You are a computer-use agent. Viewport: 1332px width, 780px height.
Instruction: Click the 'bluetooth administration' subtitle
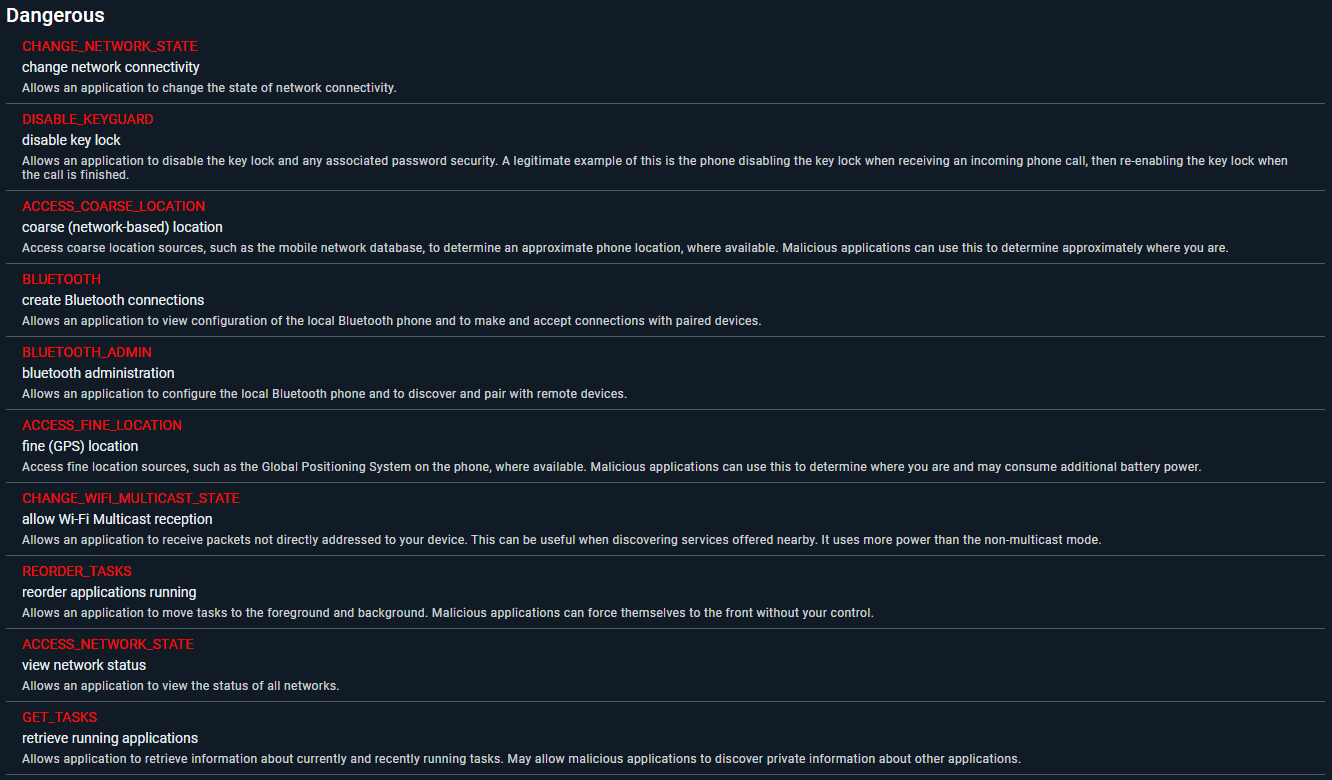98,373
